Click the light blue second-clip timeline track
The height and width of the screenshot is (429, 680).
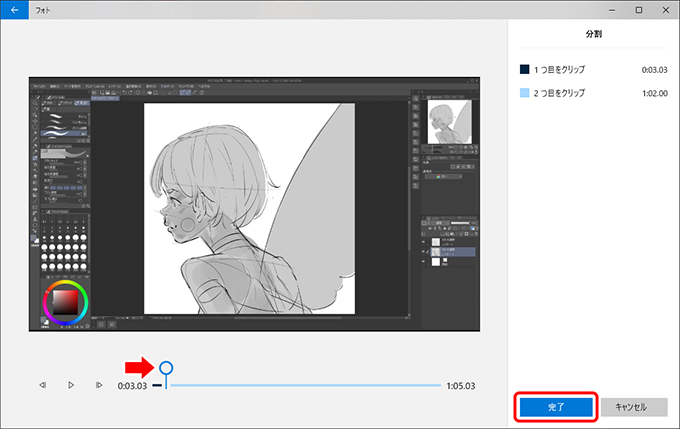(300, 385)
